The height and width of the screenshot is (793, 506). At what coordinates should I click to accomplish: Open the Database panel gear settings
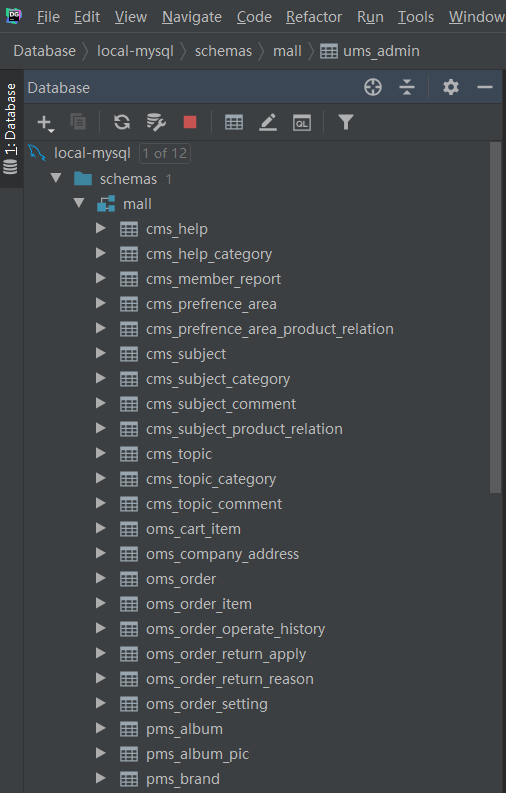pos(451,87)
